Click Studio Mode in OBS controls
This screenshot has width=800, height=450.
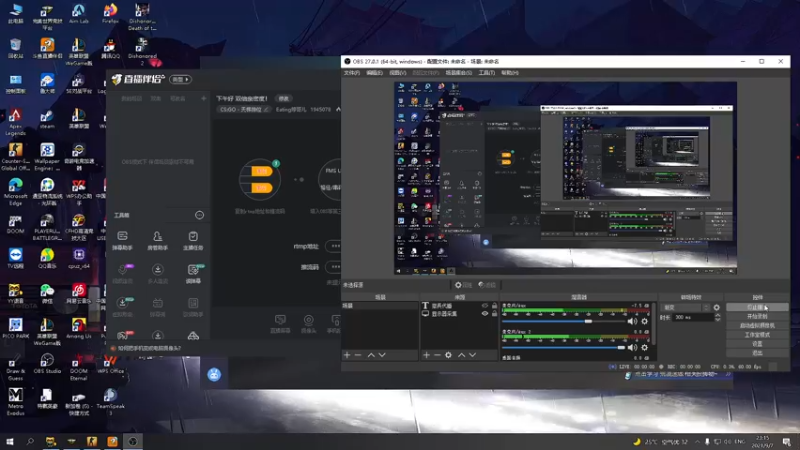[x=757, y=335]
